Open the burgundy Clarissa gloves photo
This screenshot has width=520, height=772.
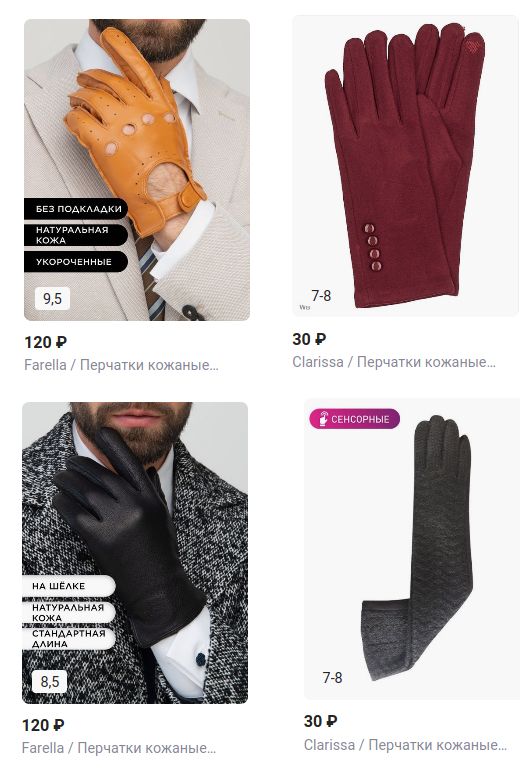coord(406,165)
